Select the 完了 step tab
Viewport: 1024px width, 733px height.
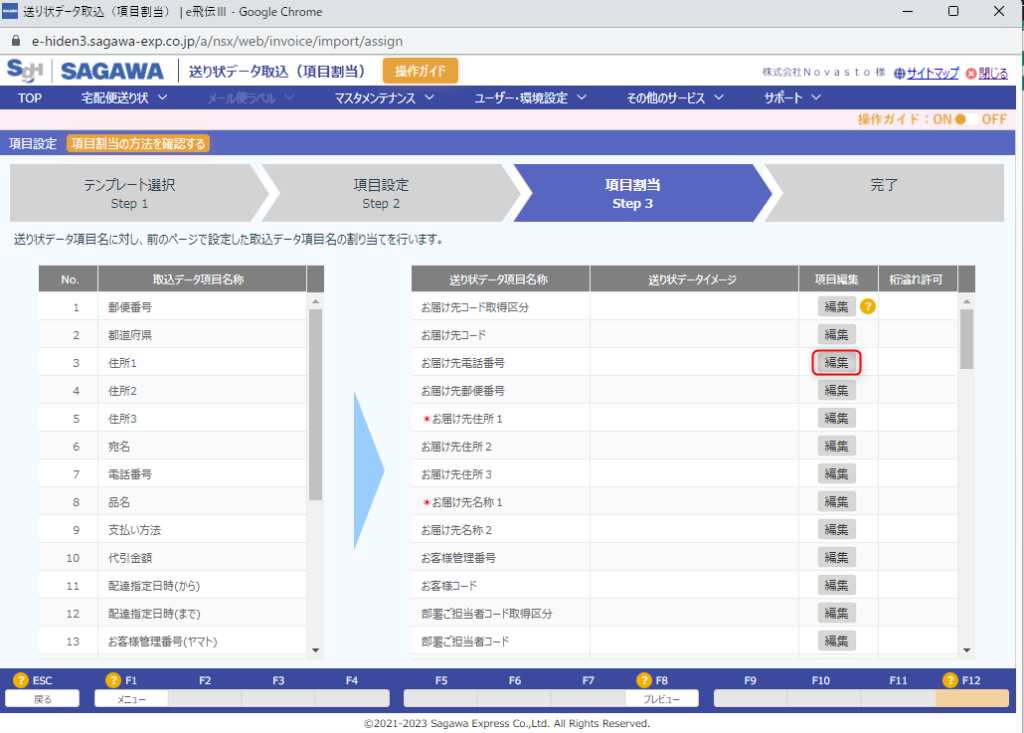(x=884, y=193)
